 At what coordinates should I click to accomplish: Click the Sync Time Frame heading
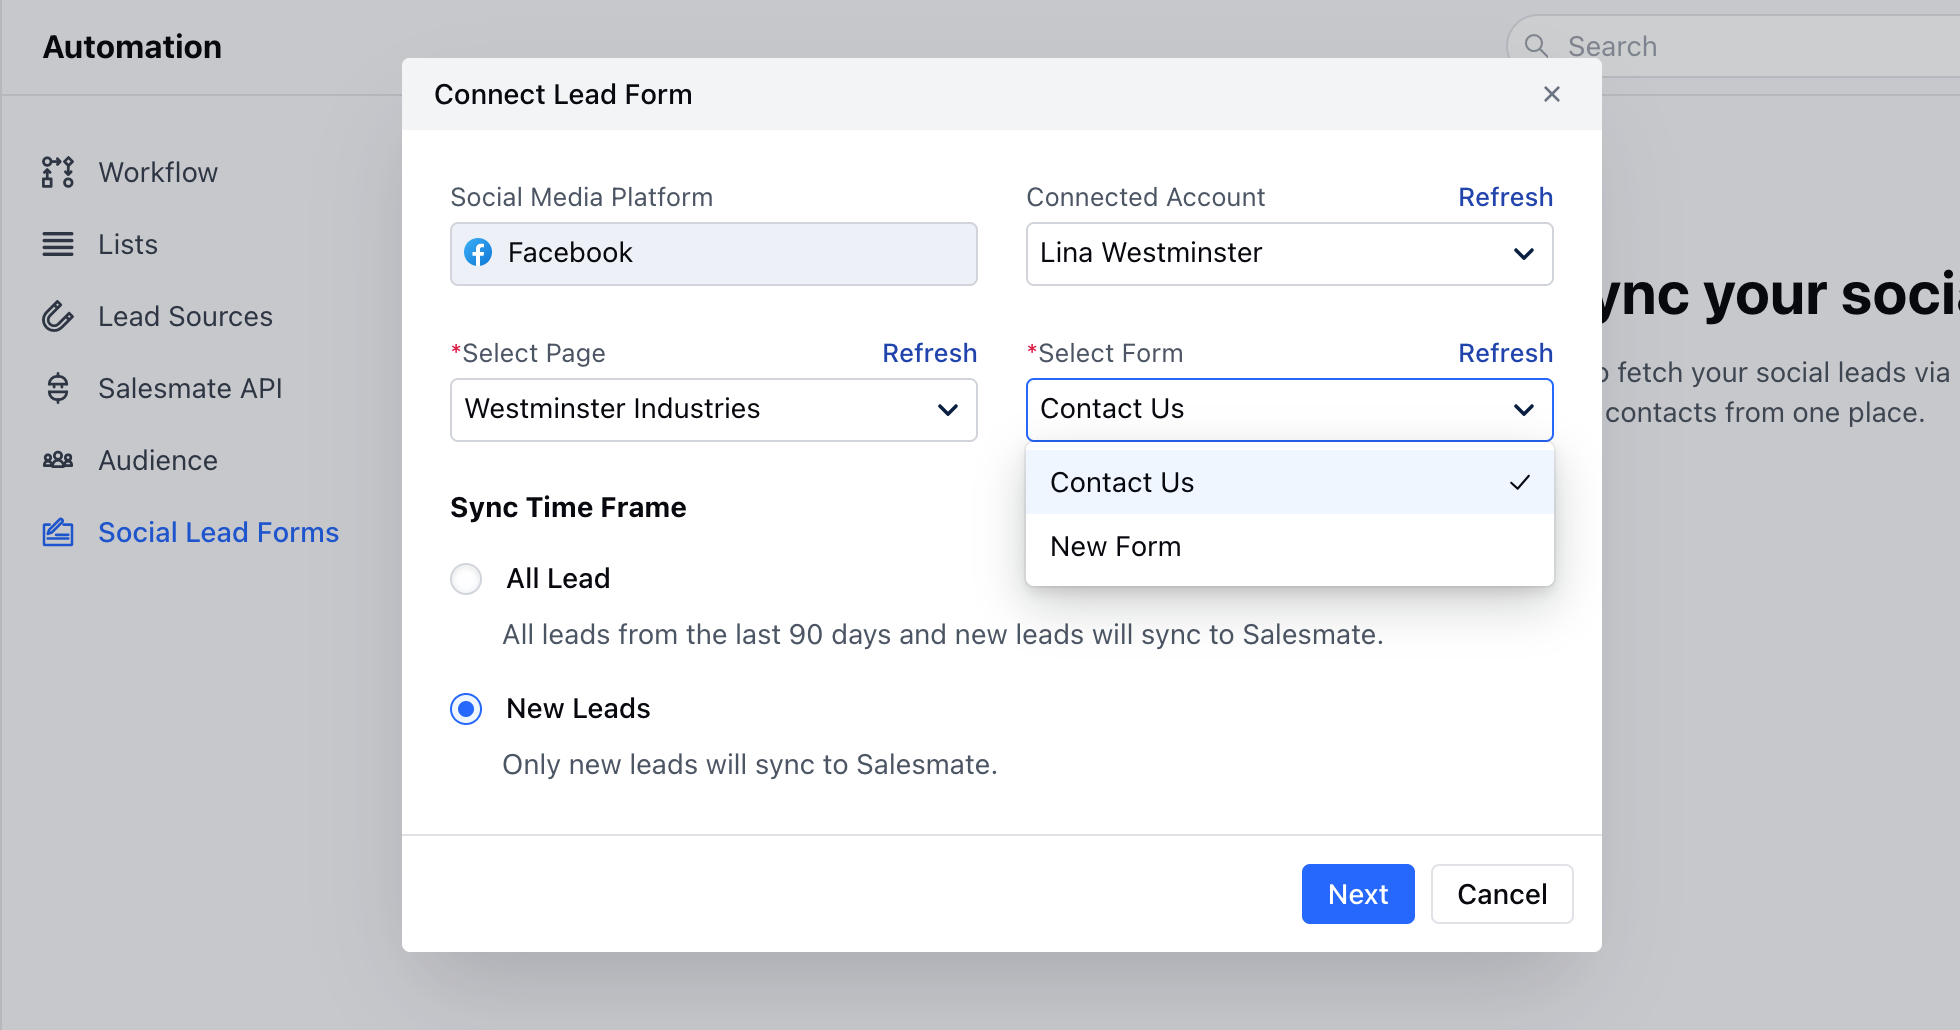568,507
